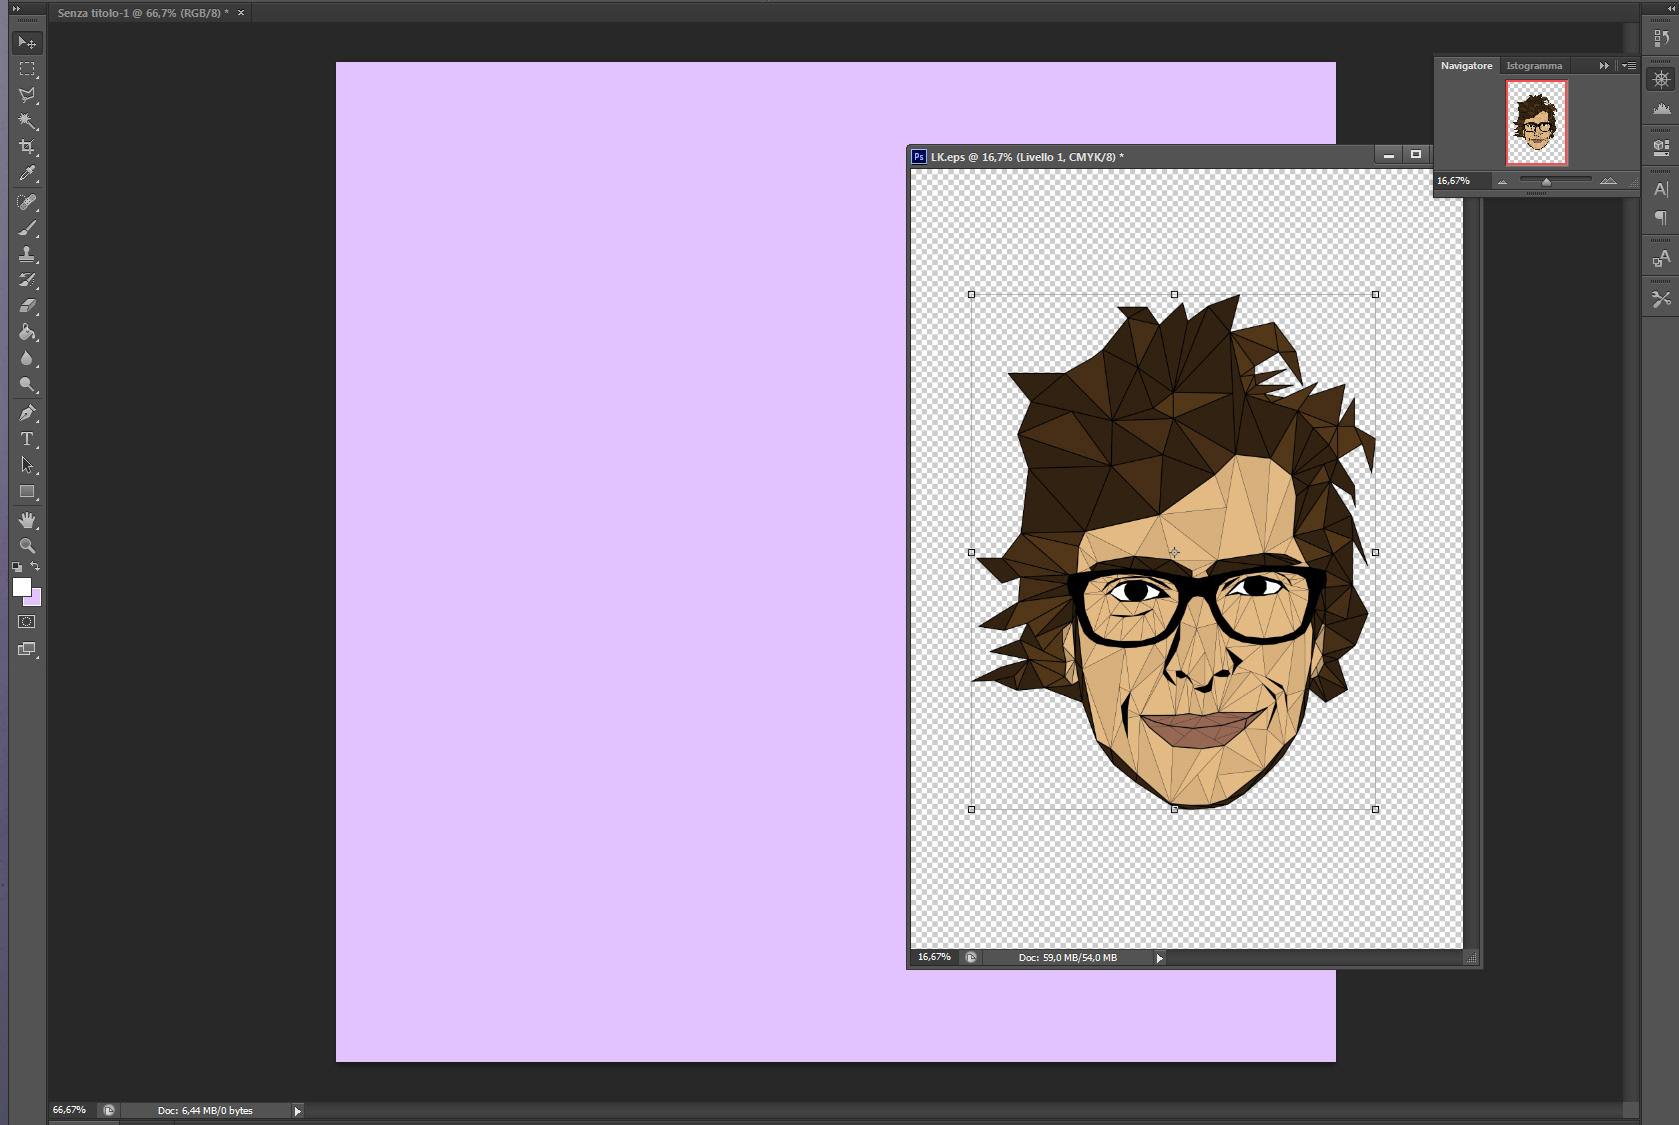Change the screen mode
This screenshot has height=1125, width=1679.
[x=27, y=649]
